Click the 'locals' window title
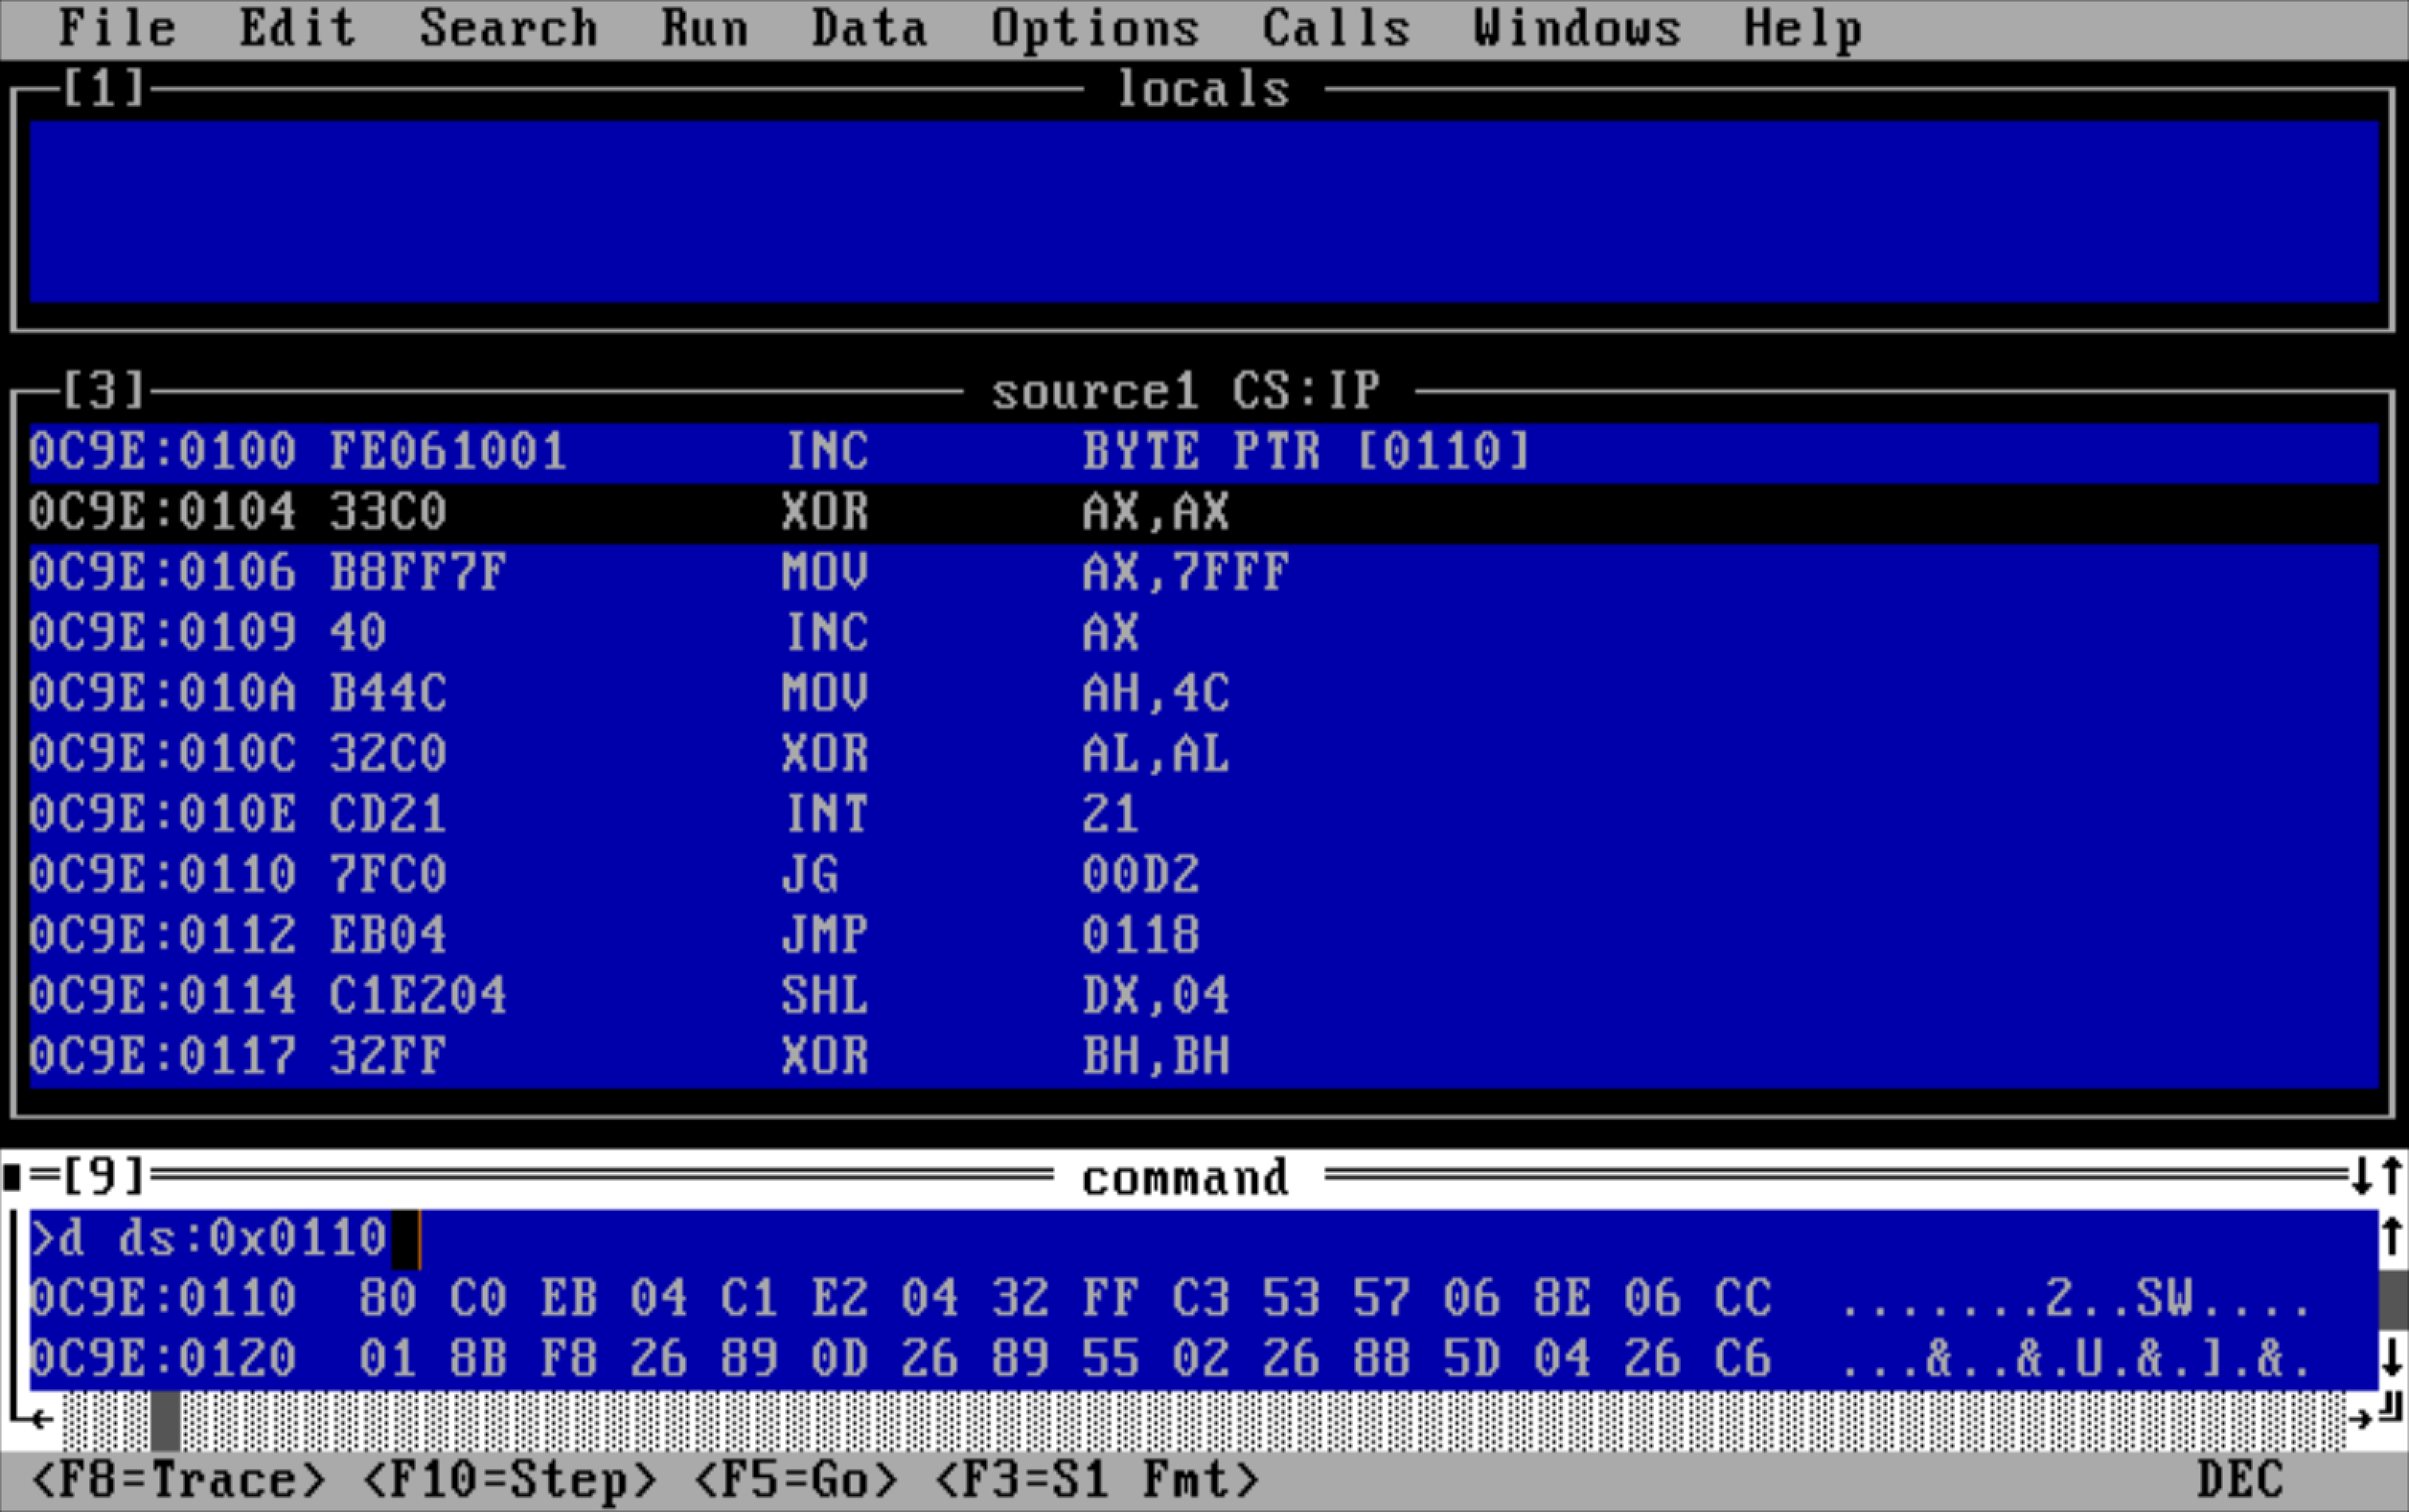The height and width of the screenshot is (1512, 2409). click(x=1203, y=90)
